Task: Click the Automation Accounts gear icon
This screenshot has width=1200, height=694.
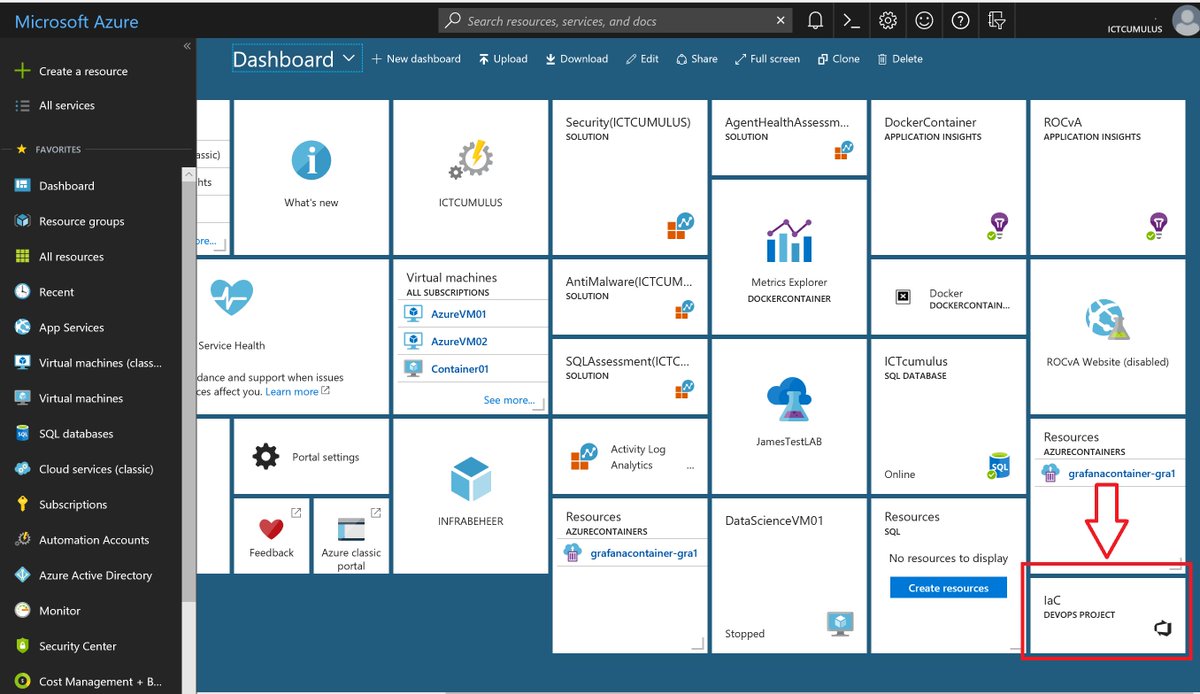Action: (x=22, y=540)
